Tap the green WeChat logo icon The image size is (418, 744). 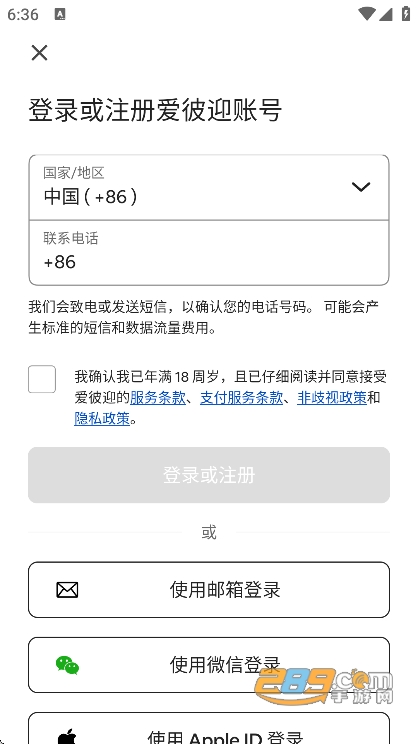pos(67,665)
